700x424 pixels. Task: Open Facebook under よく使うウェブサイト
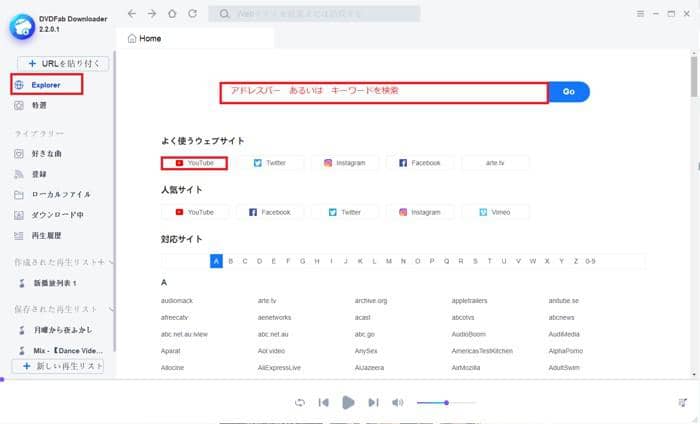tap(420, 163)
